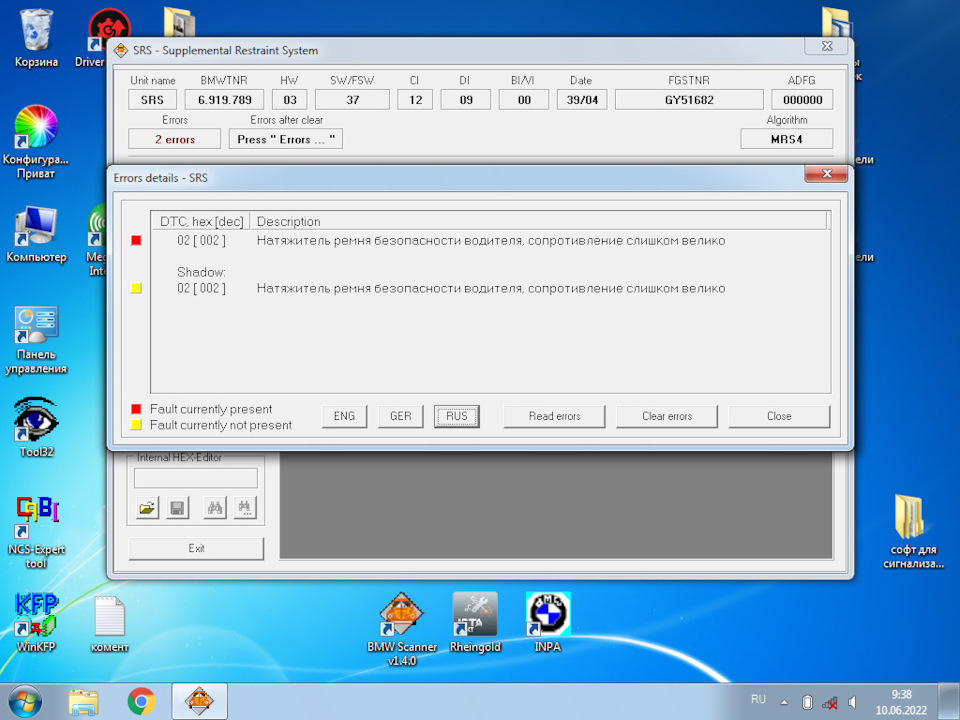Click the Algorithm value MRS4

click(787, 139)
